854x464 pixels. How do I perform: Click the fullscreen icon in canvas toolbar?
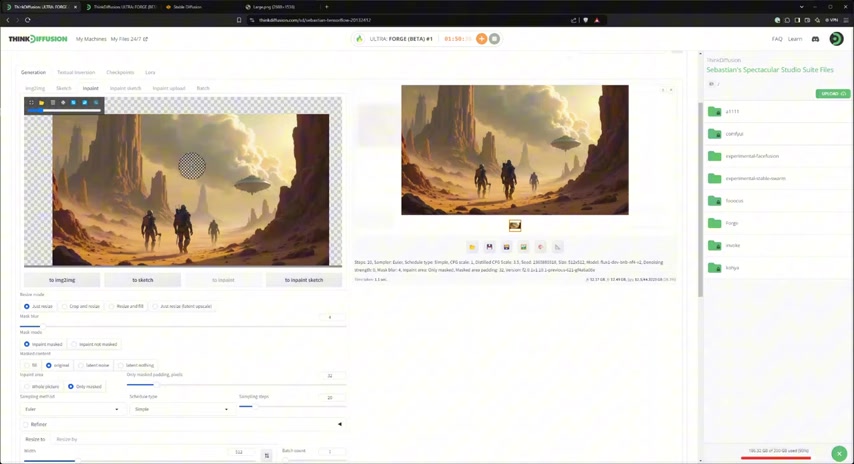click(x=31, y=102)
